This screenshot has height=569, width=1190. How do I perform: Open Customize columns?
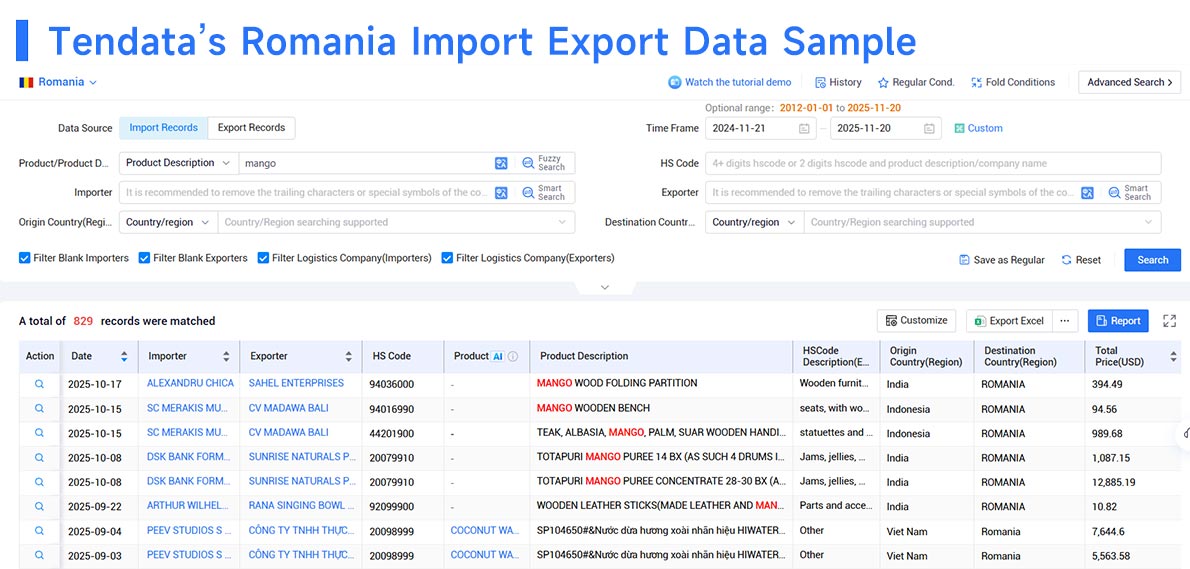point(916,320)
